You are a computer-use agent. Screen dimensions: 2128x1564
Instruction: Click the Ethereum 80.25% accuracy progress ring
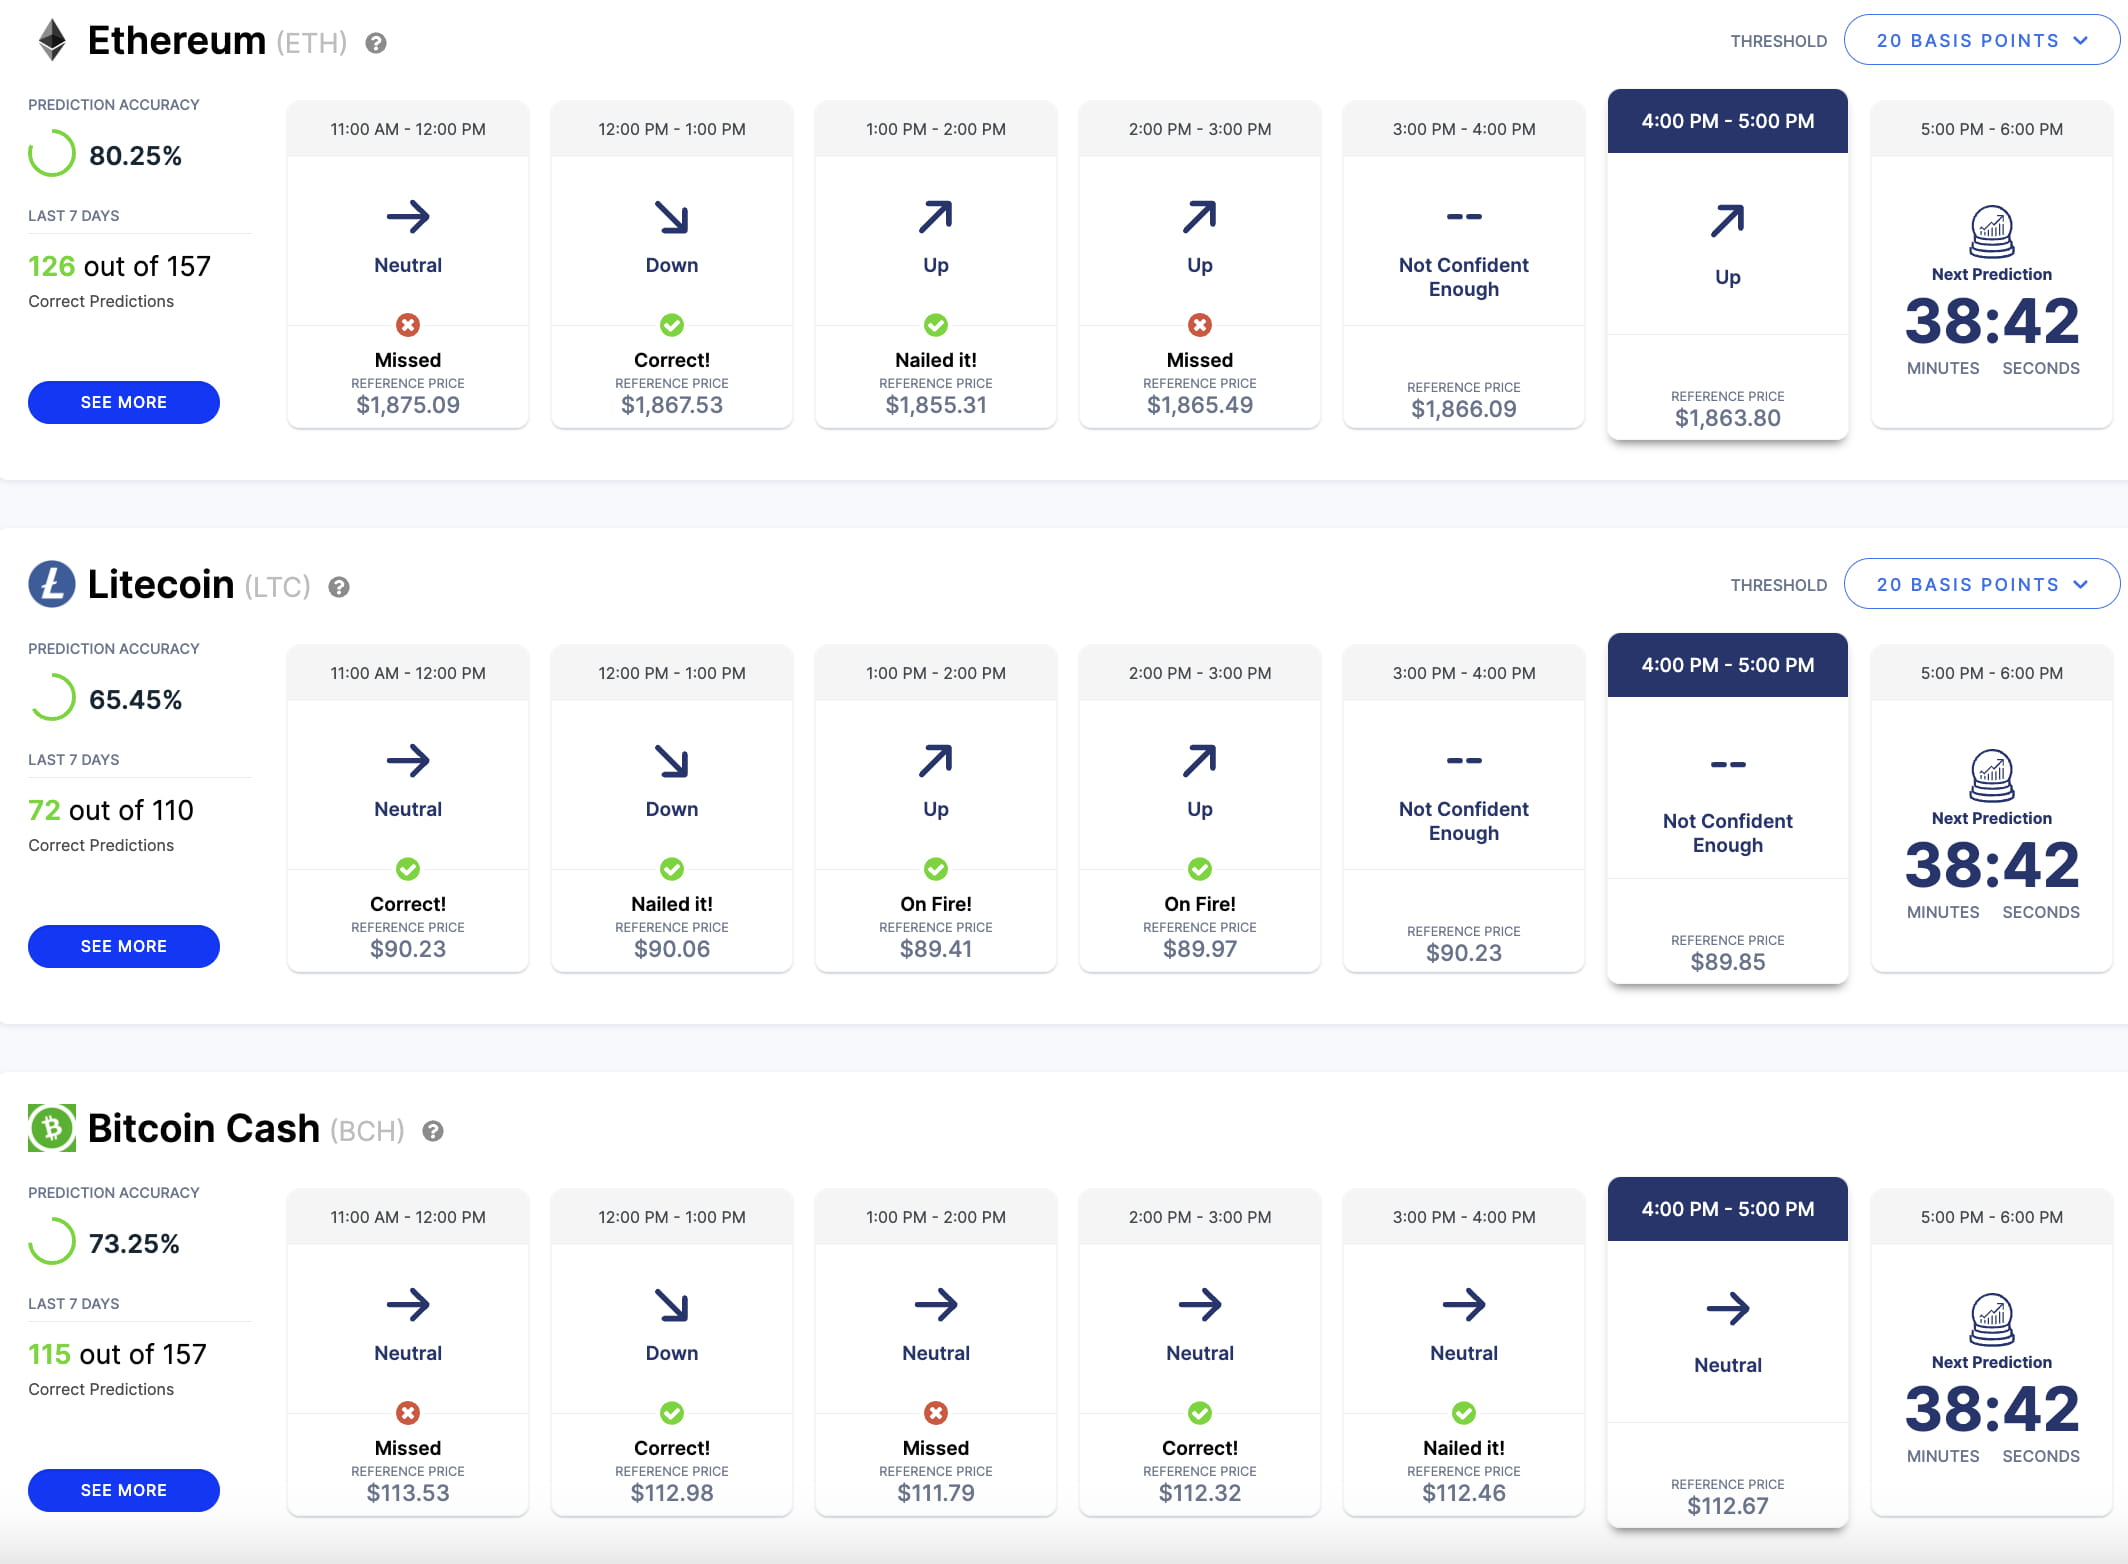tap(52, 154)
